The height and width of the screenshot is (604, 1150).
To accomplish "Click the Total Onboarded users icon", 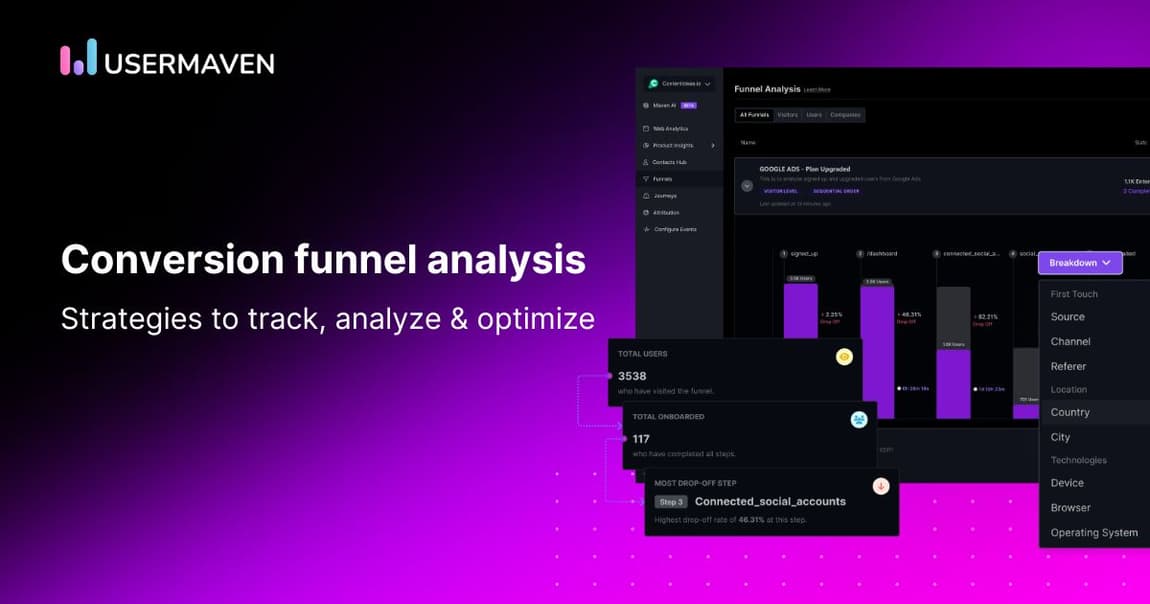I will click(858, 420).
